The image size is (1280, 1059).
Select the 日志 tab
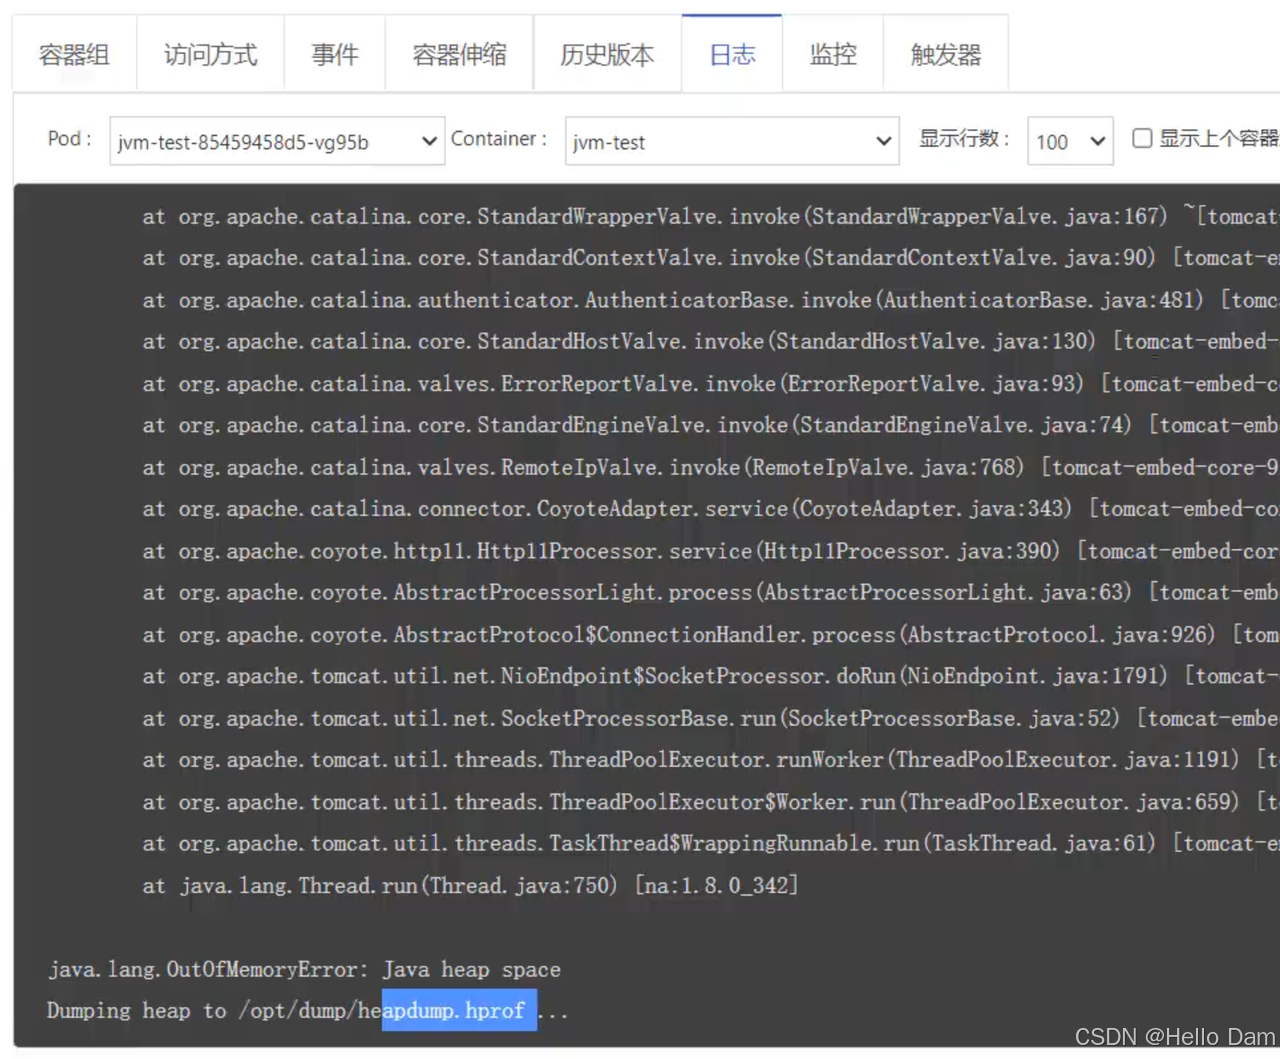click(732, 54)
